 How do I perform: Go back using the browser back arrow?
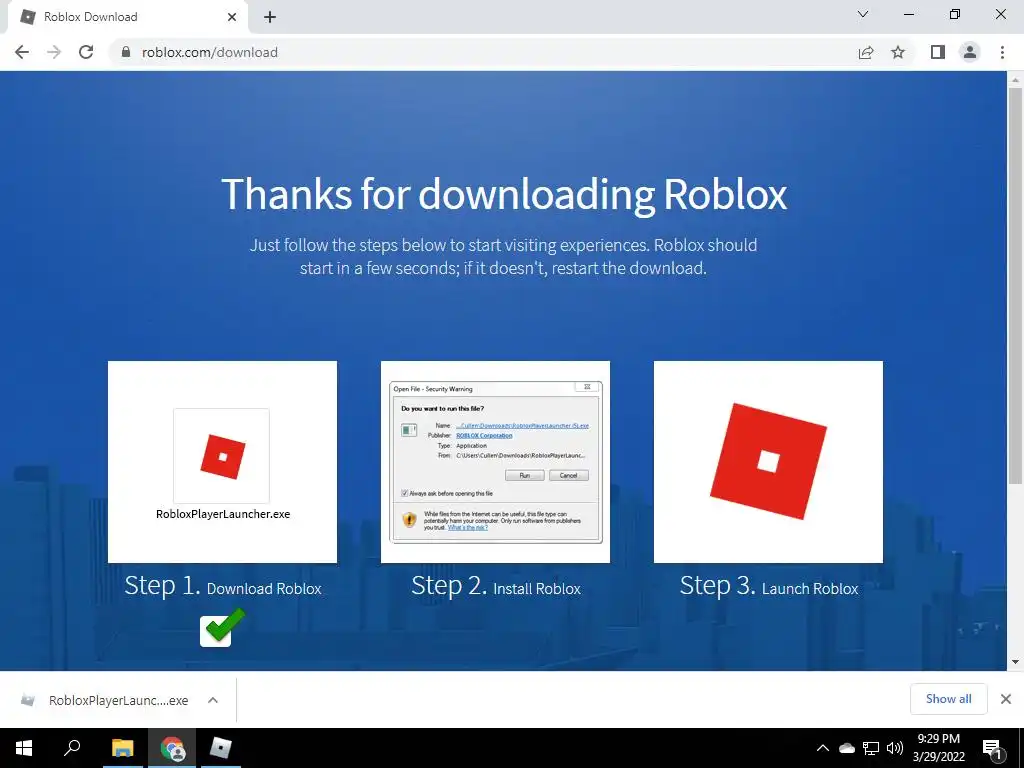point(22,52)
